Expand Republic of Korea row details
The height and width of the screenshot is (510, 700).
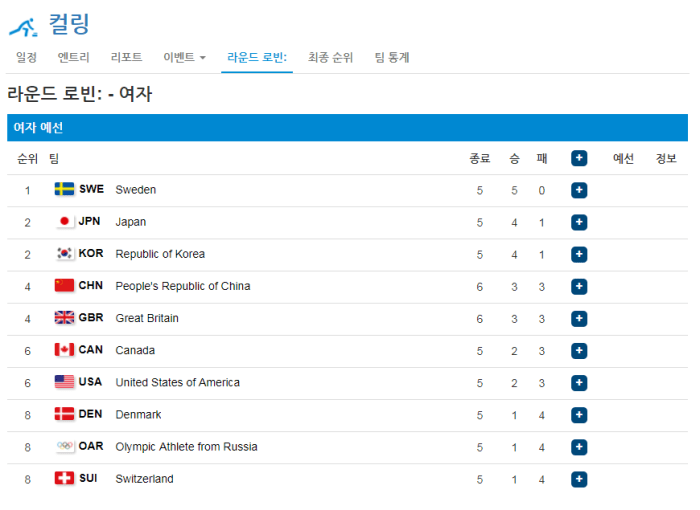[x=579, y=254]
